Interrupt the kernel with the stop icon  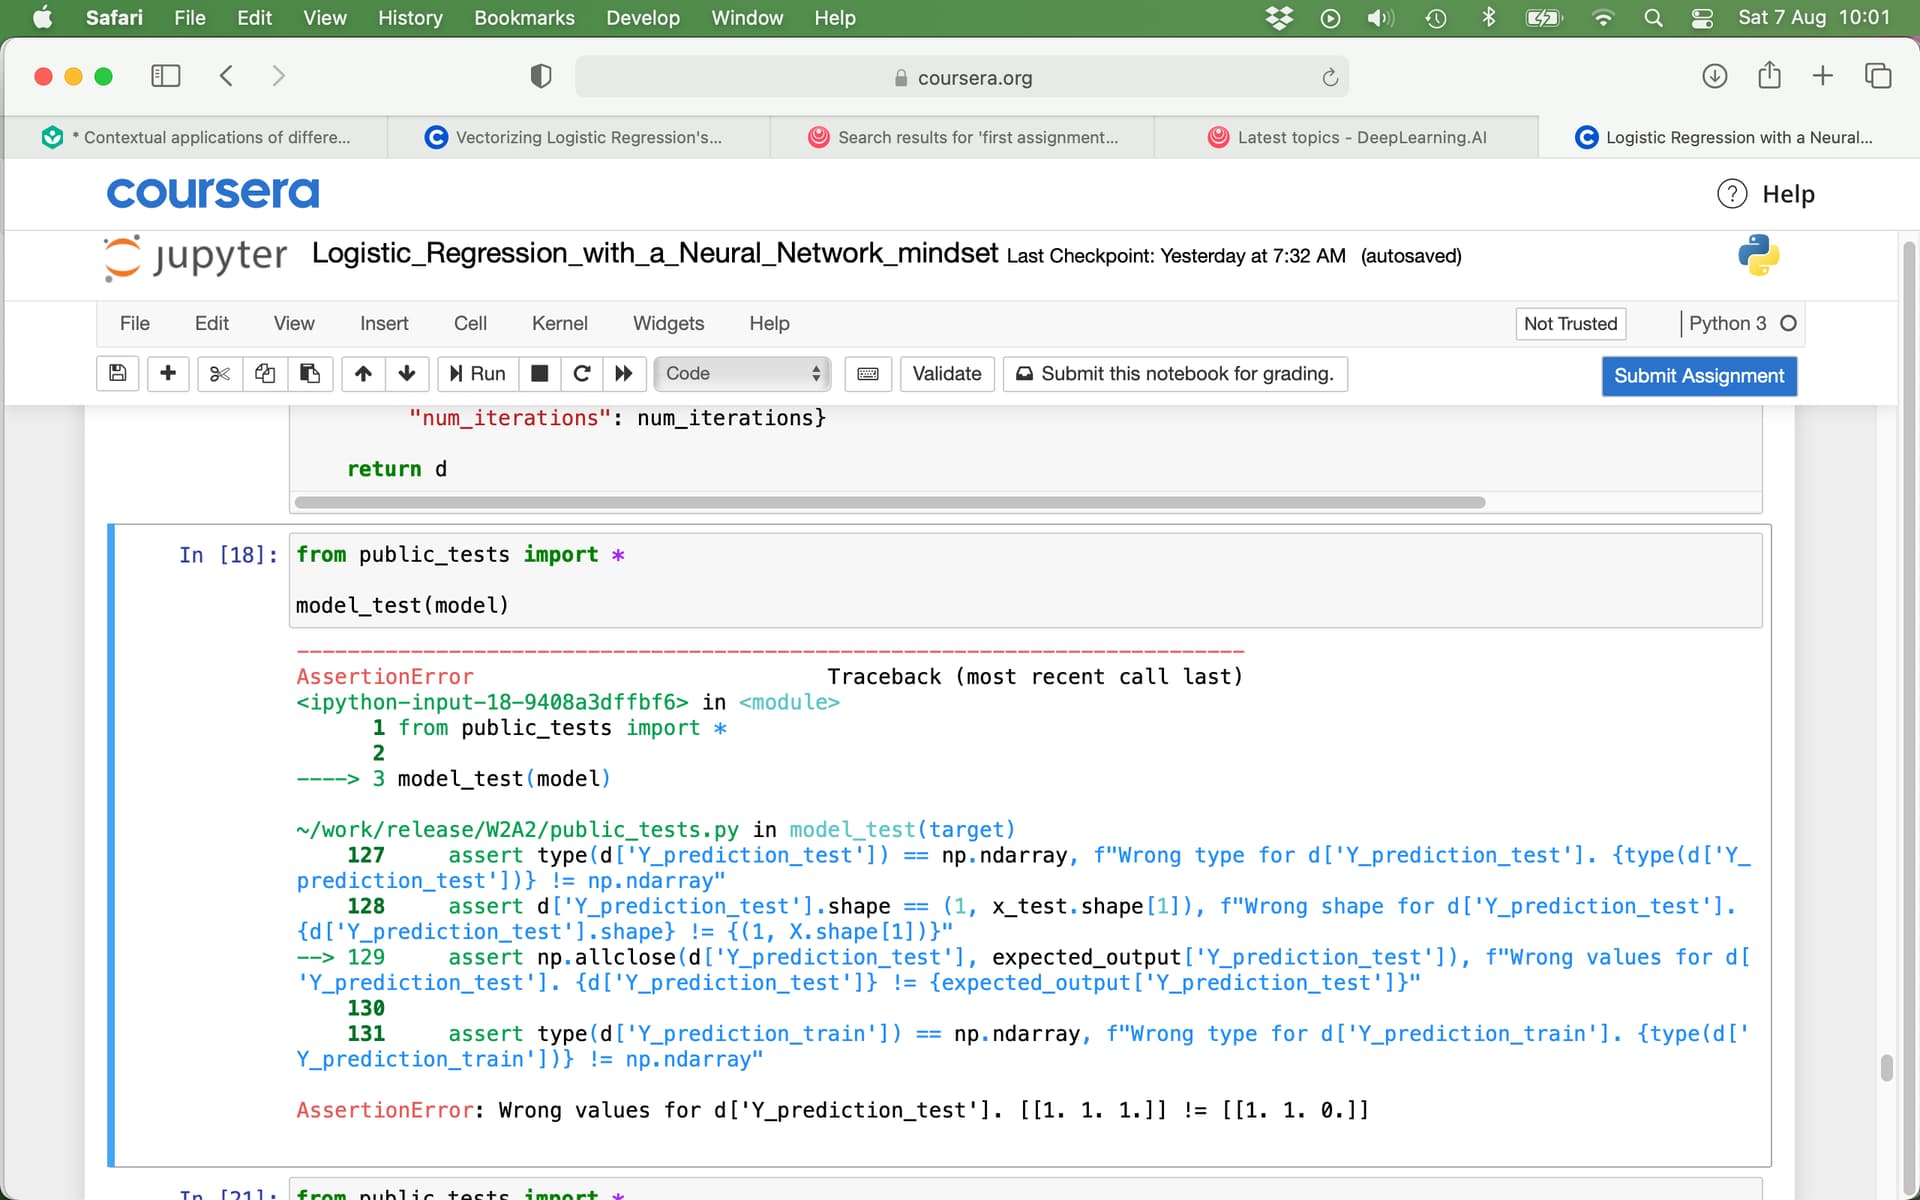coord(539,373)
